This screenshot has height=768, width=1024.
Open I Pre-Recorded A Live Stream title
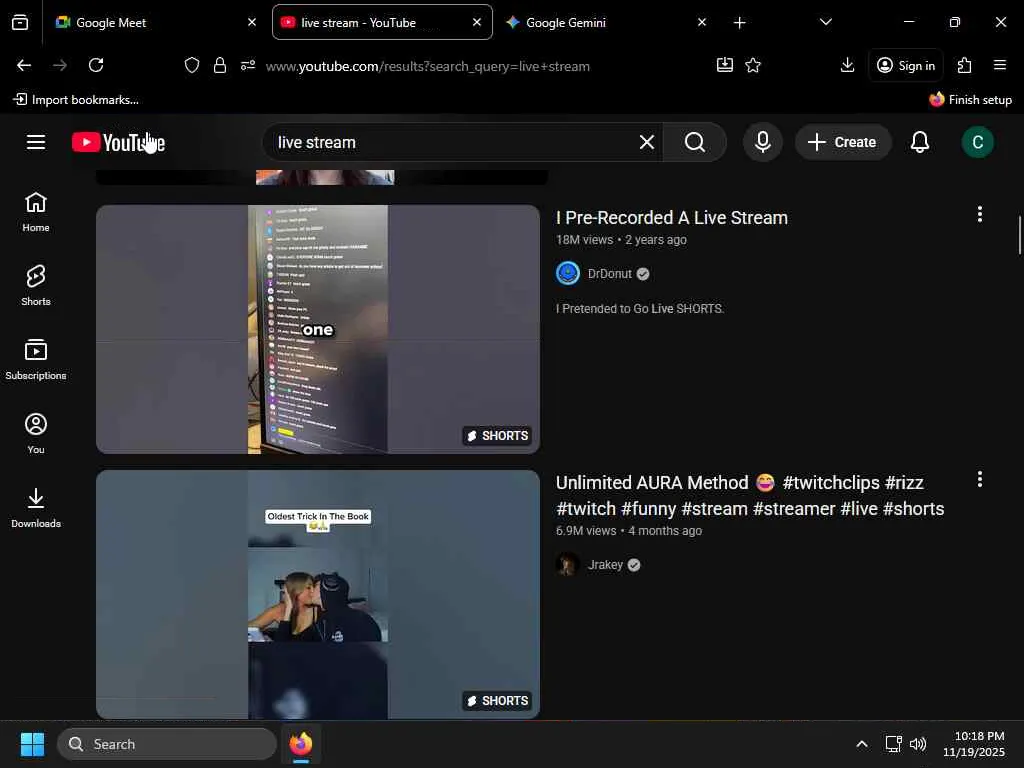click(x=671, y=217)
